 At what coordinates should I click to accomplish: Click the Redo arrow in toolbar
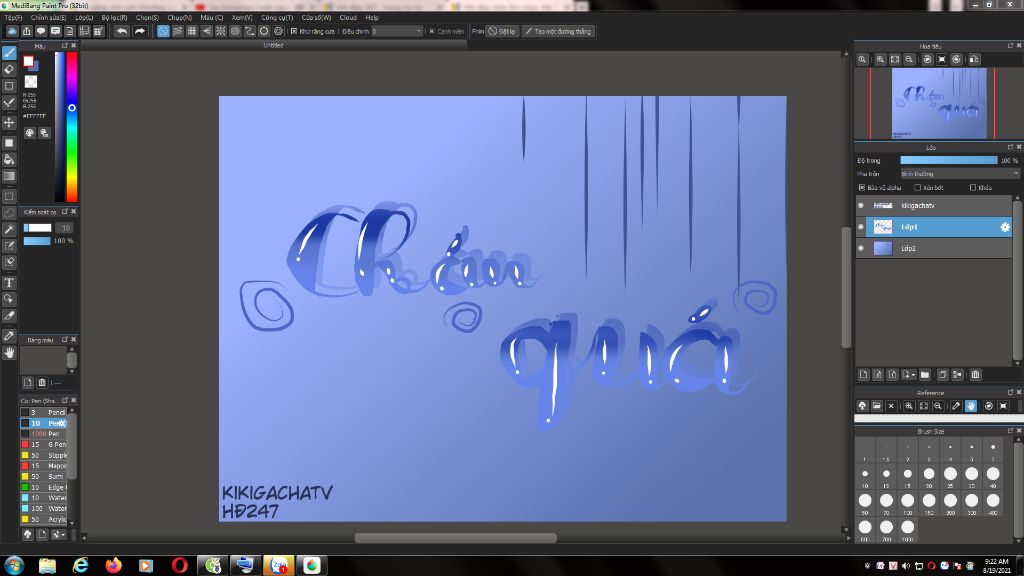(140, 31)
